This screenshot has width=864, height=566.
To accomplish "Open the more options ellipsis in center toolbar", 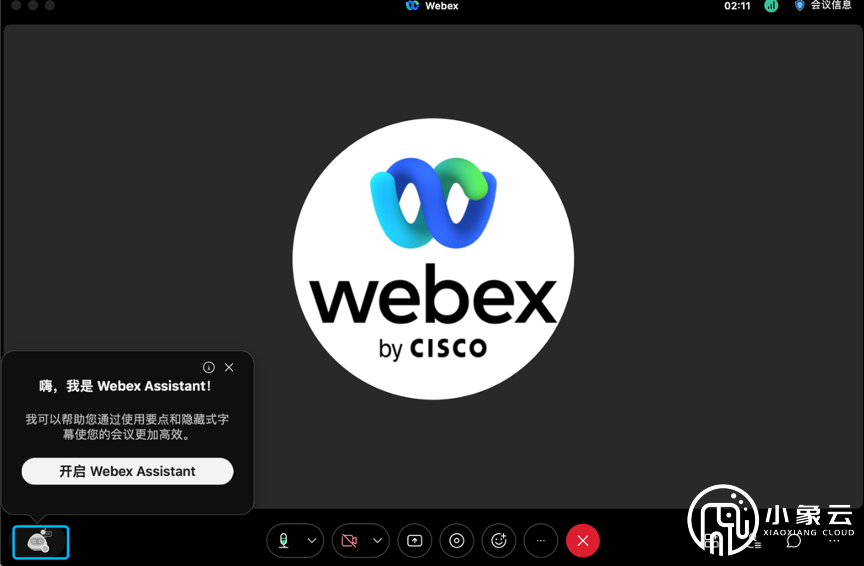I will click(x=541, y=541).
